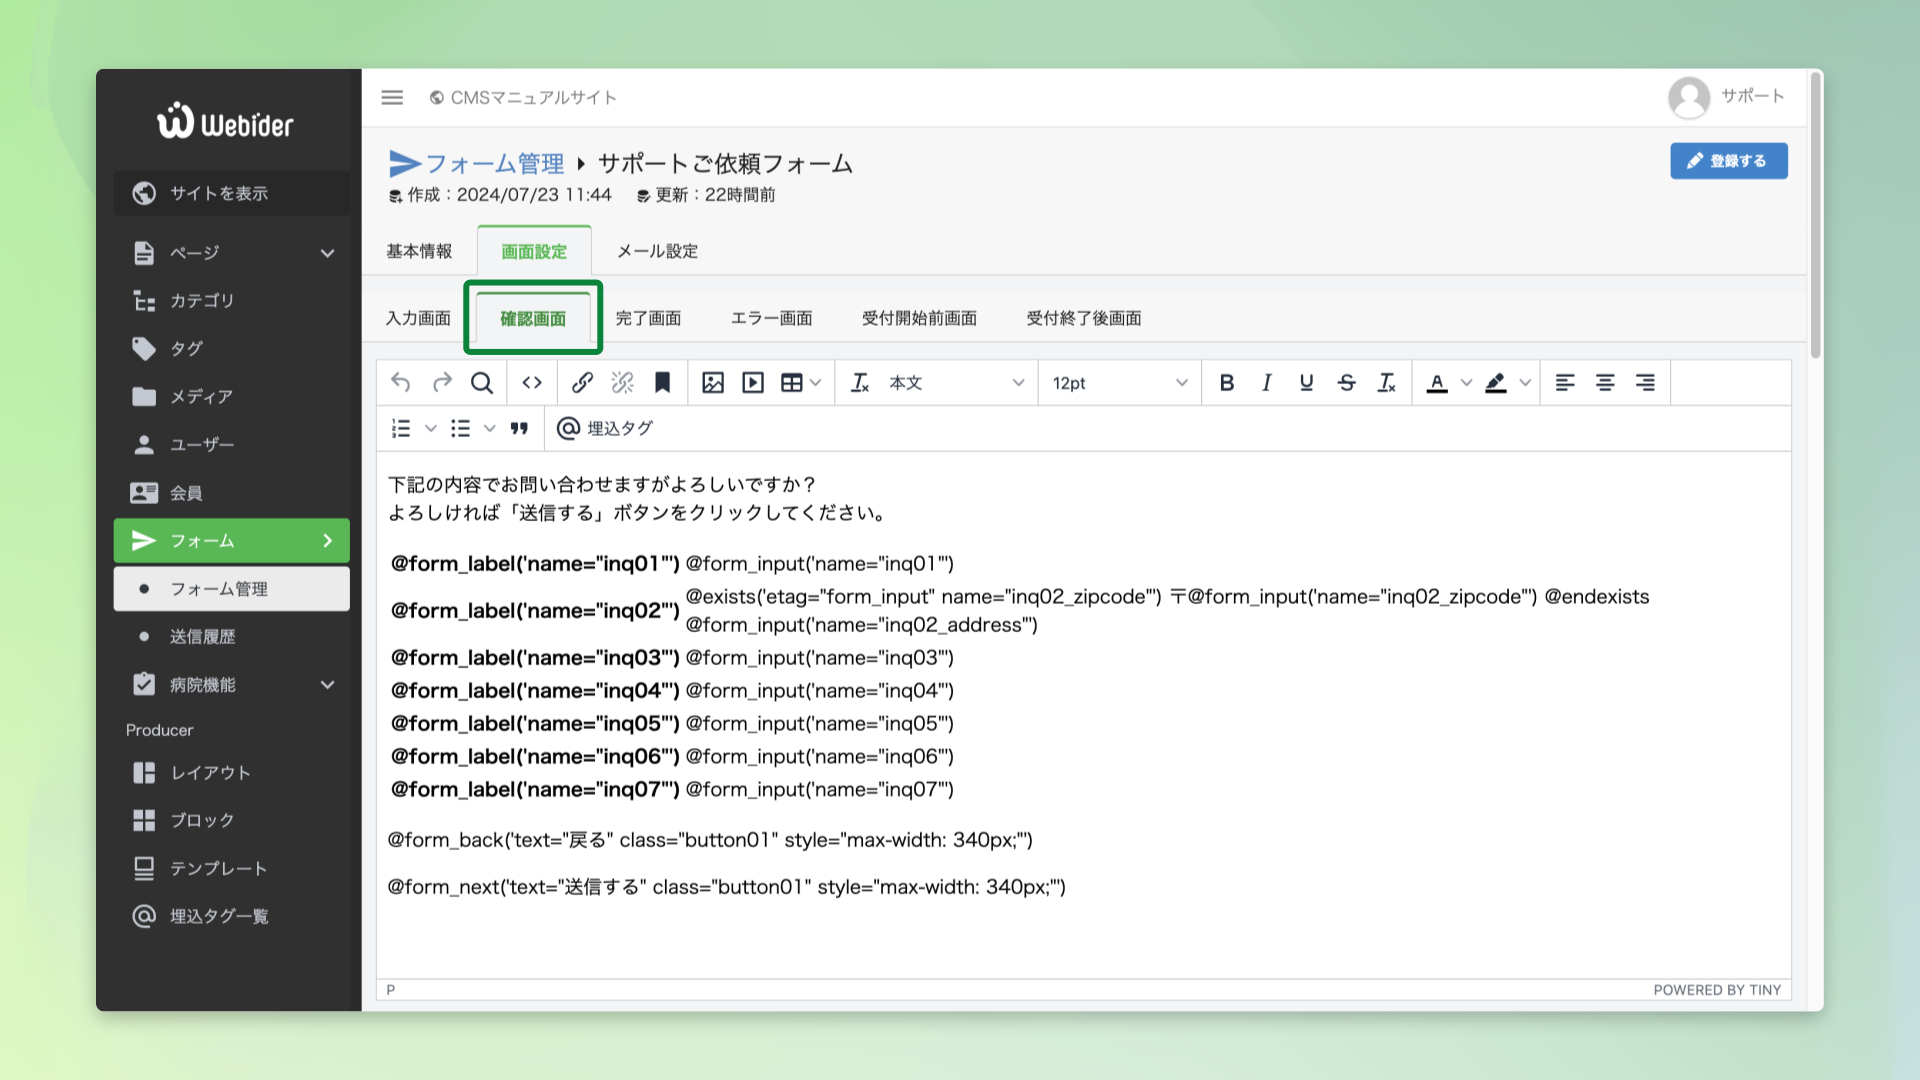Open the 完了画面 sub-tab

click(648, 318)
